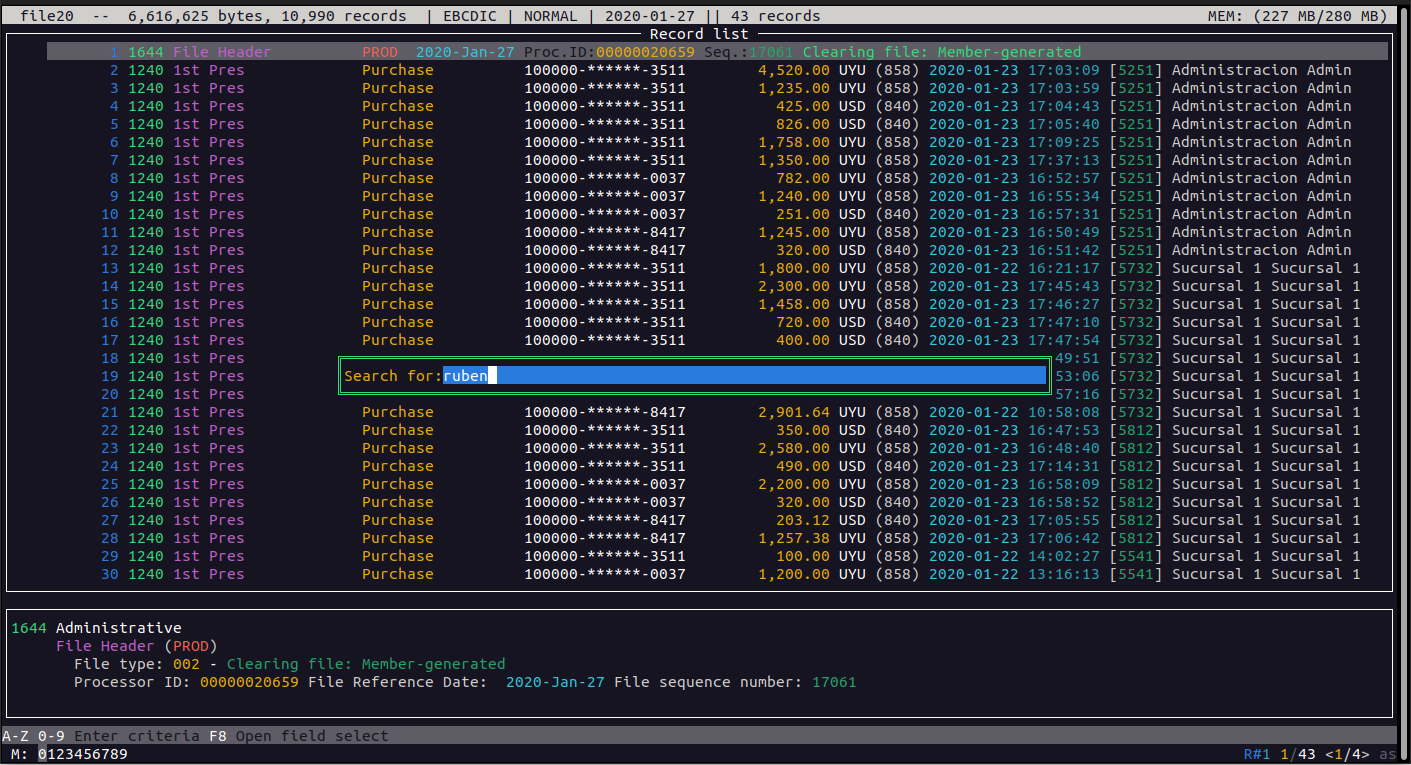Screen dimensions: 1411x765
Task: Click Processor ID value in details pane
Action: click(249, 682)
